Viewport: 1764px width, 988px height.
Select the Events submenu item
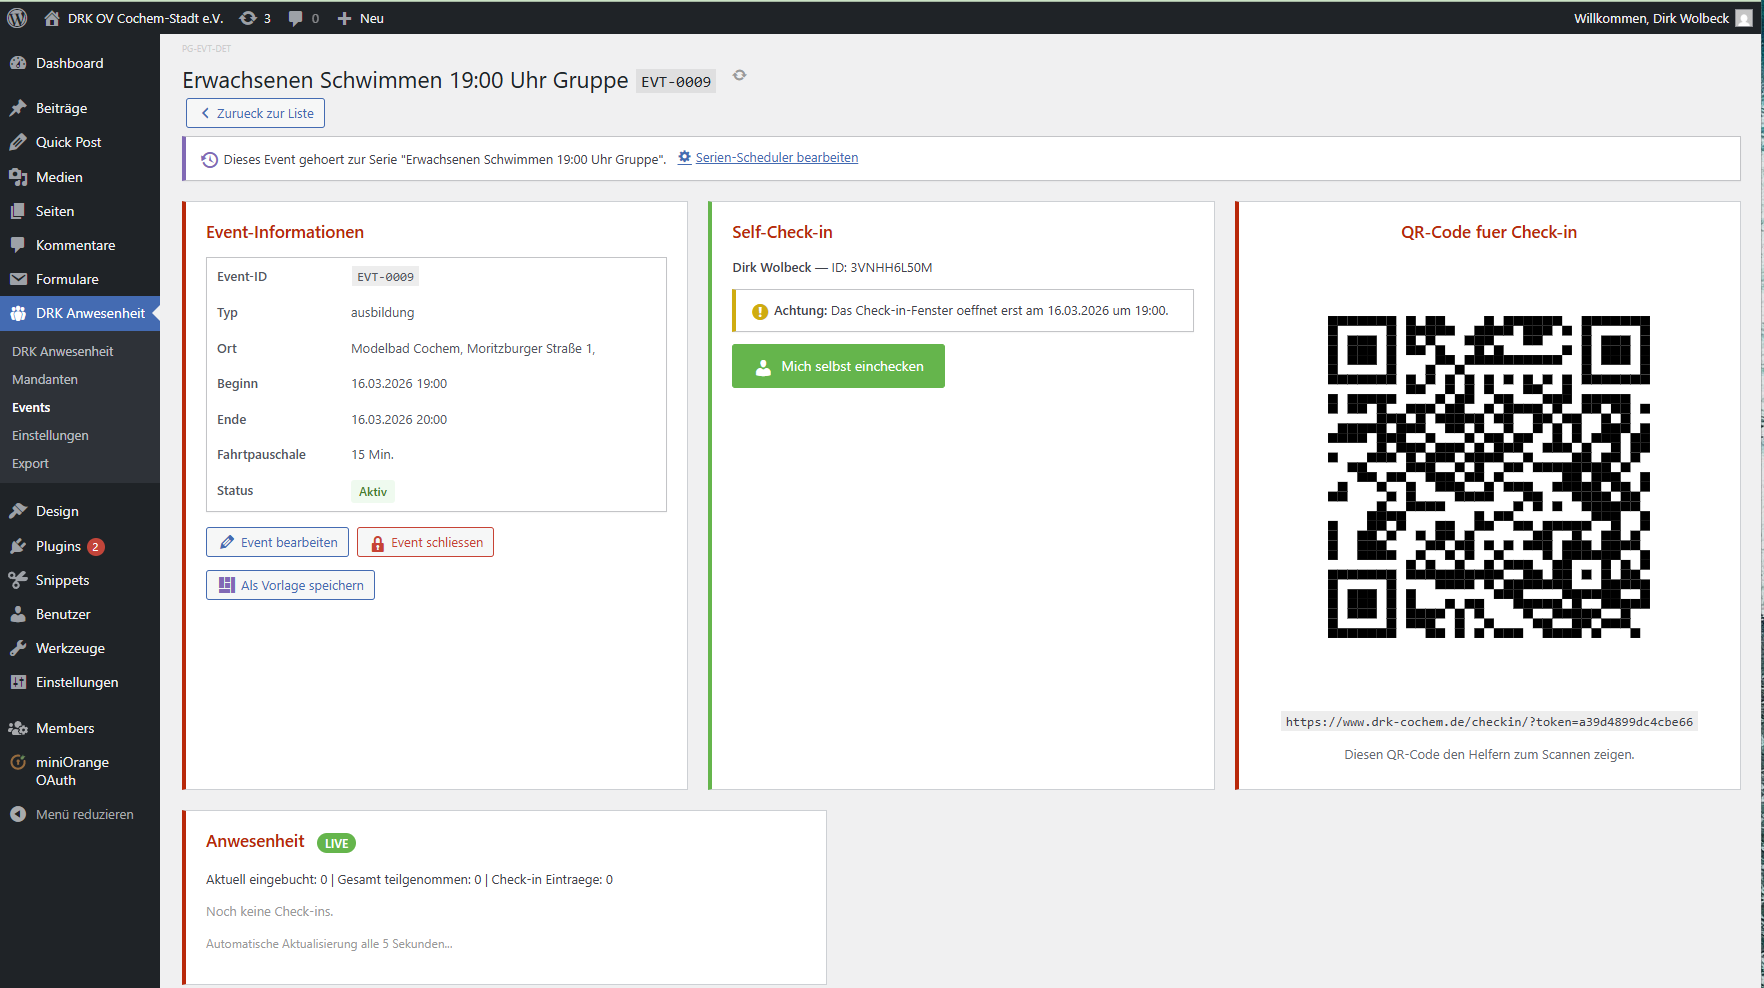click(31, 407)
